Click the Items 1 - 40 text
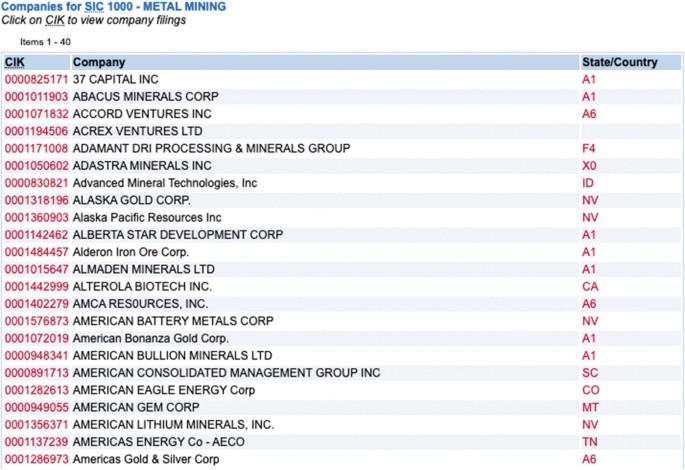Viewport: 685px width, 470px height. [x=45, y=42]
